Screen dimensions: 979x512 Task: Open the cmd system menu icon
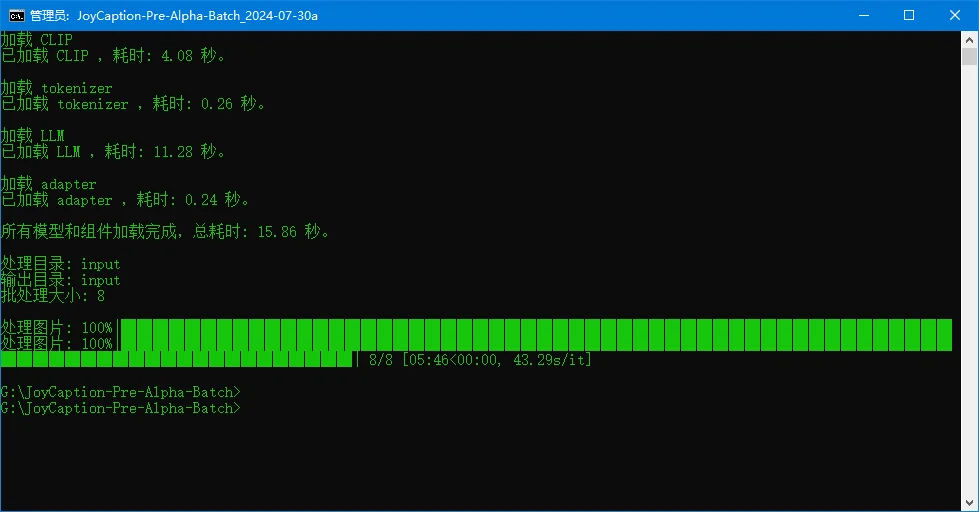pyautogui.click(x=16, y=16)
